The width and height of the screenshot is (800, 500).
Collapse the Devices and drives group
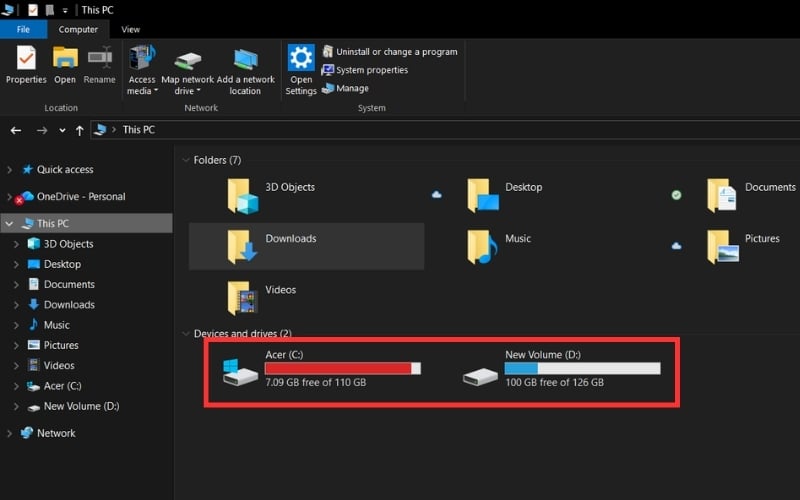point(186,334)
